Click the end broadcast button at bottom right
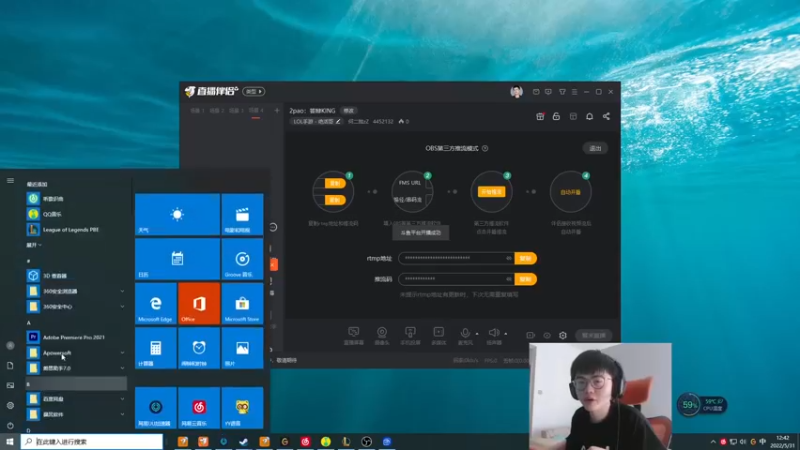The width and height of the screenshot is (800, 450). click(x=594, y=335)
